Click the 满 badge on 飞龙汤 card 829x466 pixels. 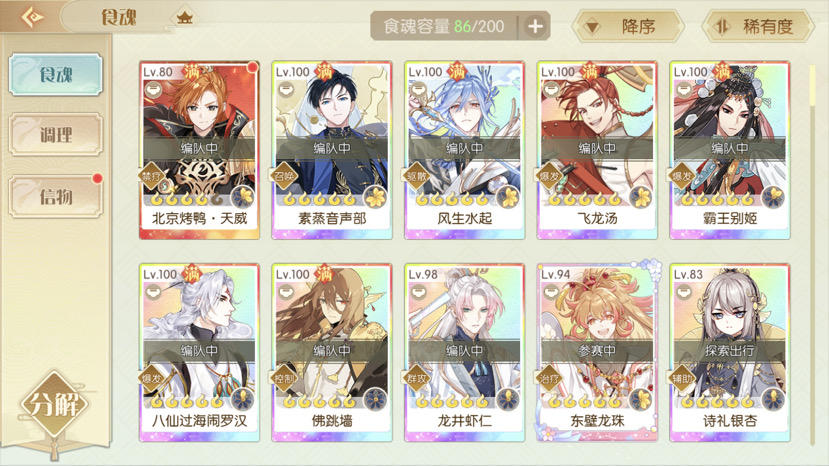(x=588, y=71)
